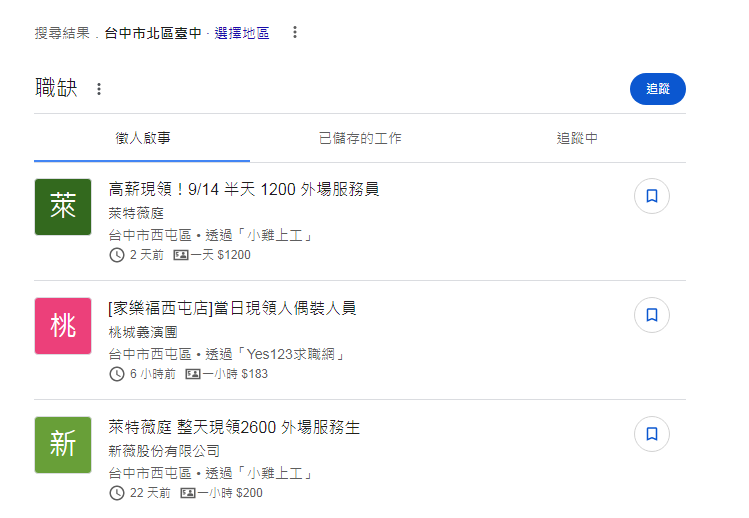Open three-dot menu beside search results location
Screen dimensions: 749x518
pos(295,33)
